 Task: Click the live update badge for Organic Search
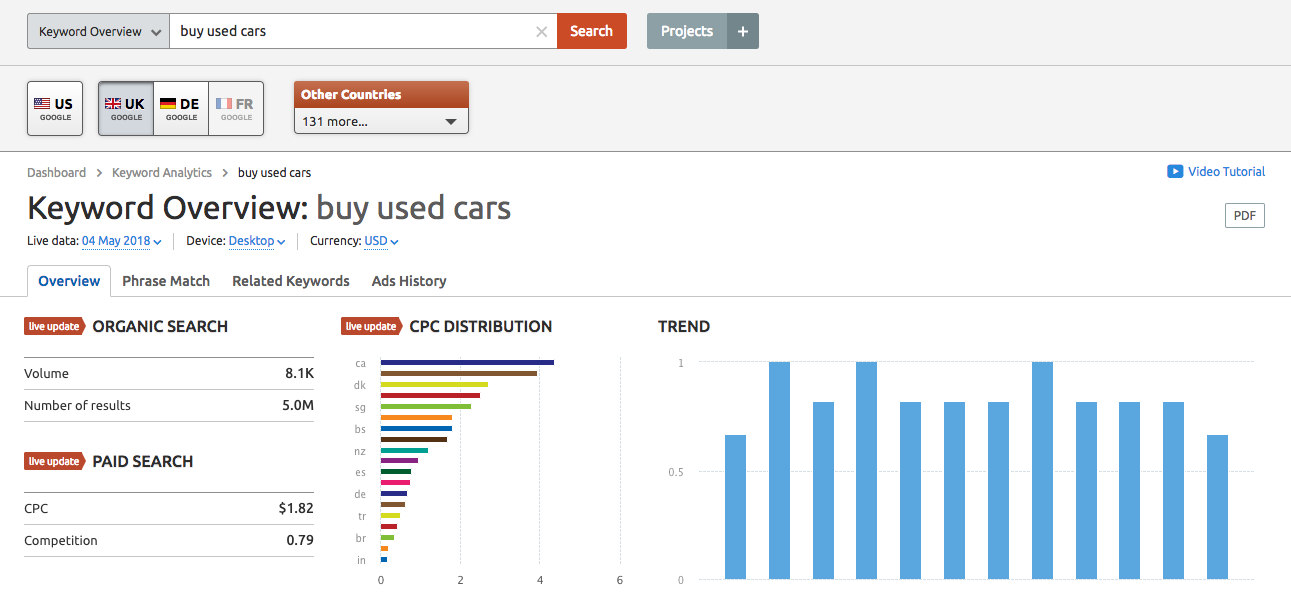click(x=54, y=326)
